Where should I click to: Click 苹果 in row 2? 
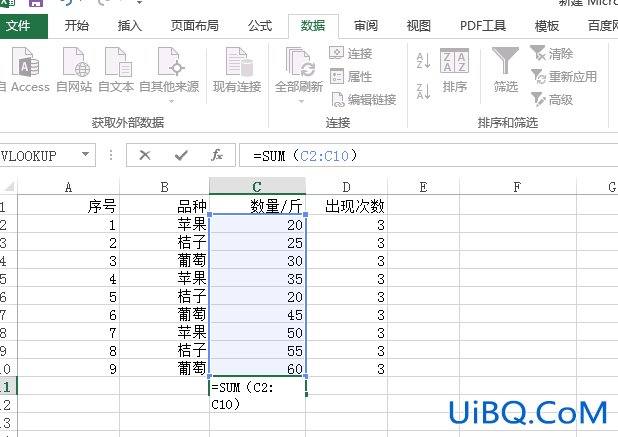[165, 225]
